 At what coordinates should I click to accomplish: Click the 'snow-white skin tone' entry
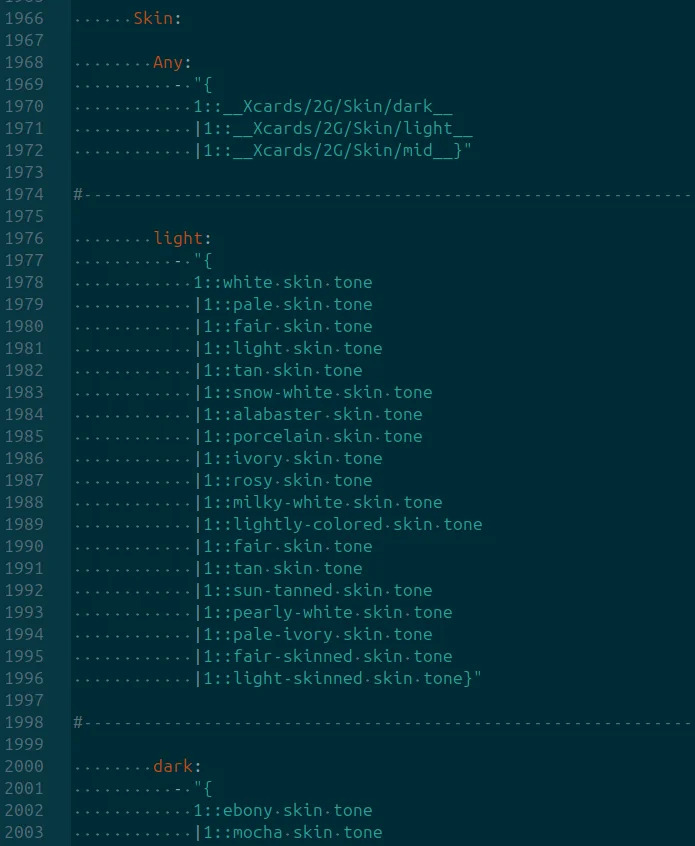pos(313,393)
